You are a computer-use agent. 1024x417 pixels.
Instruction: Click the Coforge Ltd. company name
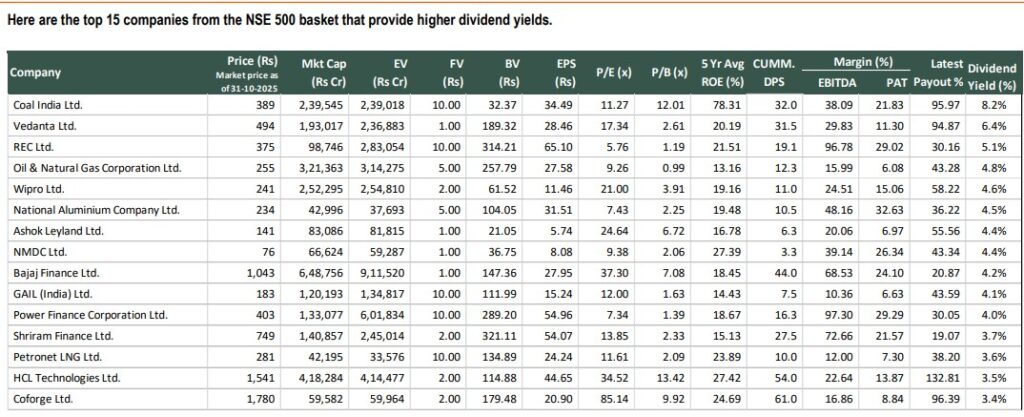(39, 400)
